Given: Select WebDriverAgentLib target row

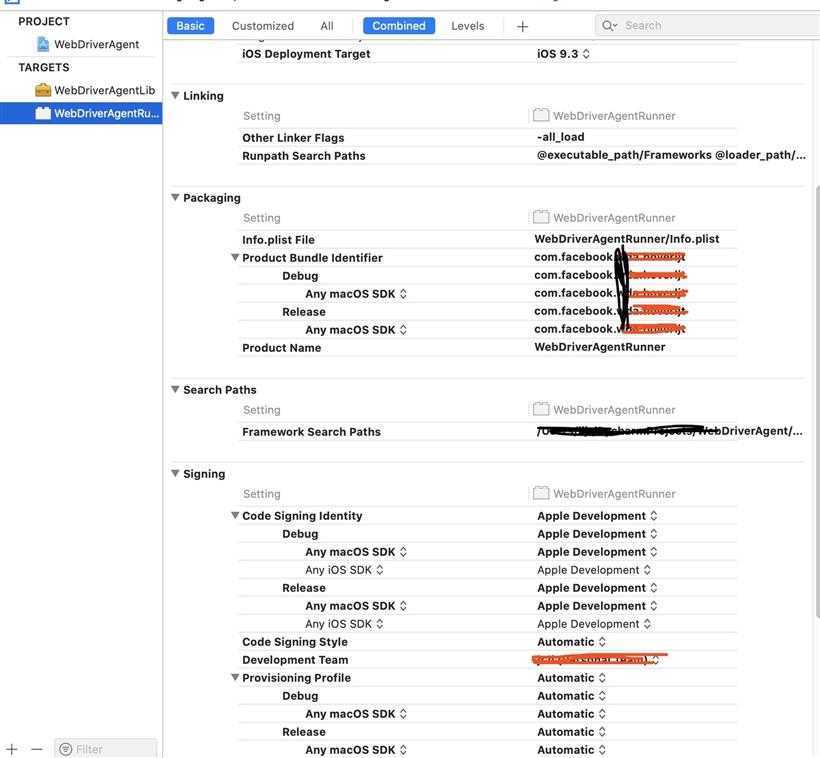Looking at the screenshot, I should (x=81, y=90).
